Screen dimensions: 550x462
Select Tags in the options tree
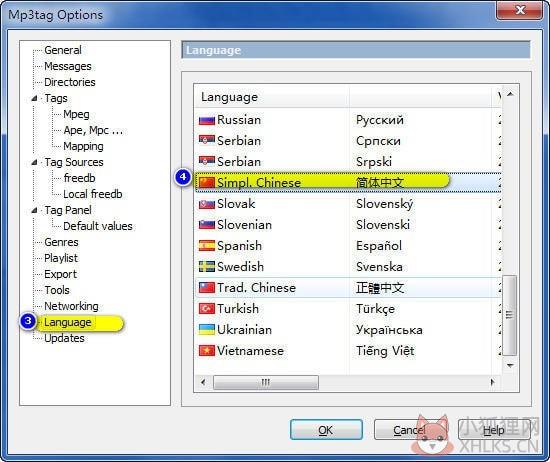(x=56, y=98)
